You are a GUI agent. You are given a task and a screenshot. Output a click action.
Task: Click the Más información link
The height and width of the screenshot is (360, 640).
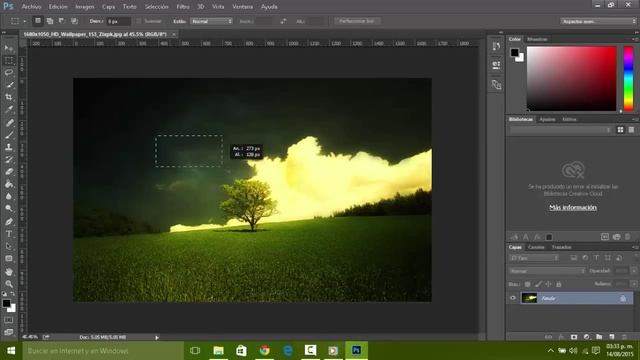(573, 208)
